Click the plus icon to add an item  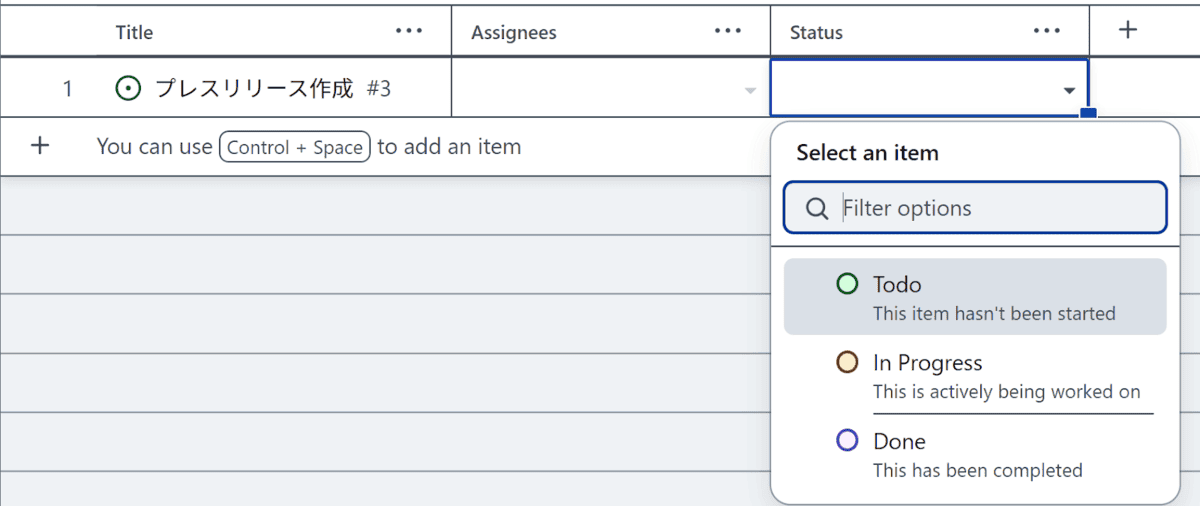40,146
